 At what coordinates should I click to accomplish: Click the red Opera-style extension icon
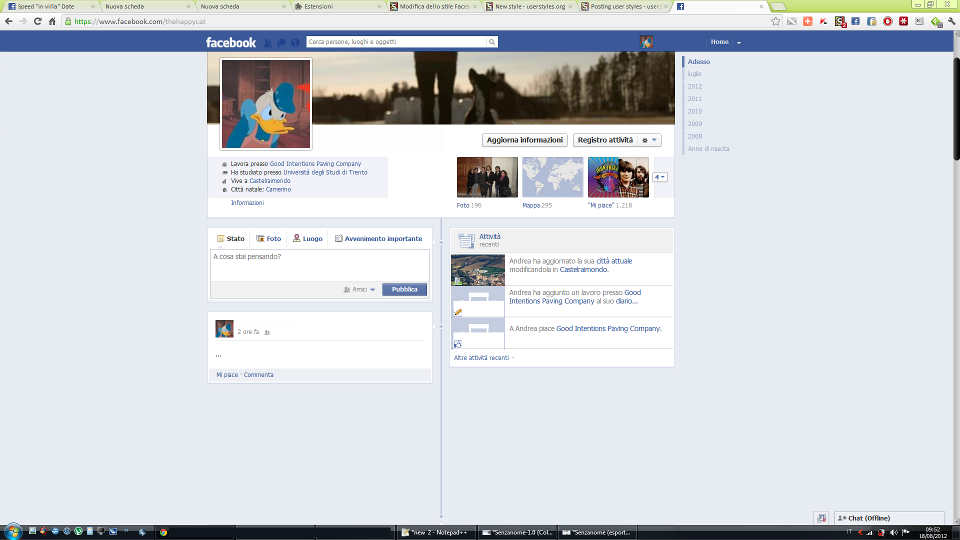(x=887, y=21)
